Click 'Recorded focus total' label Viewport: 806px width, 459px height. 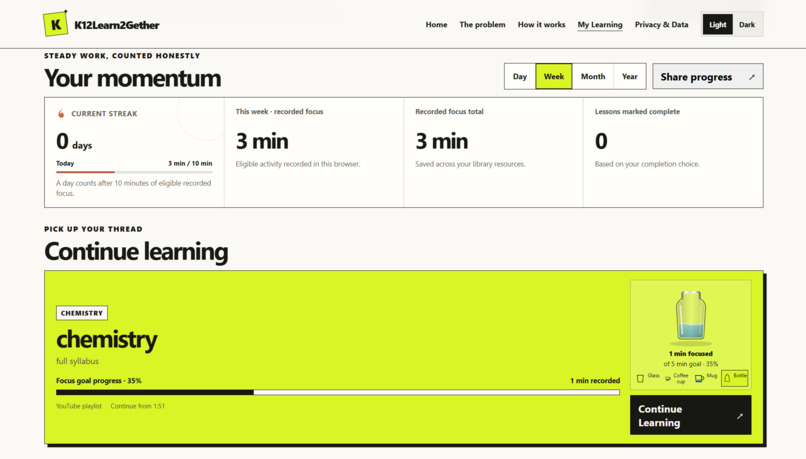coord(449,112)
